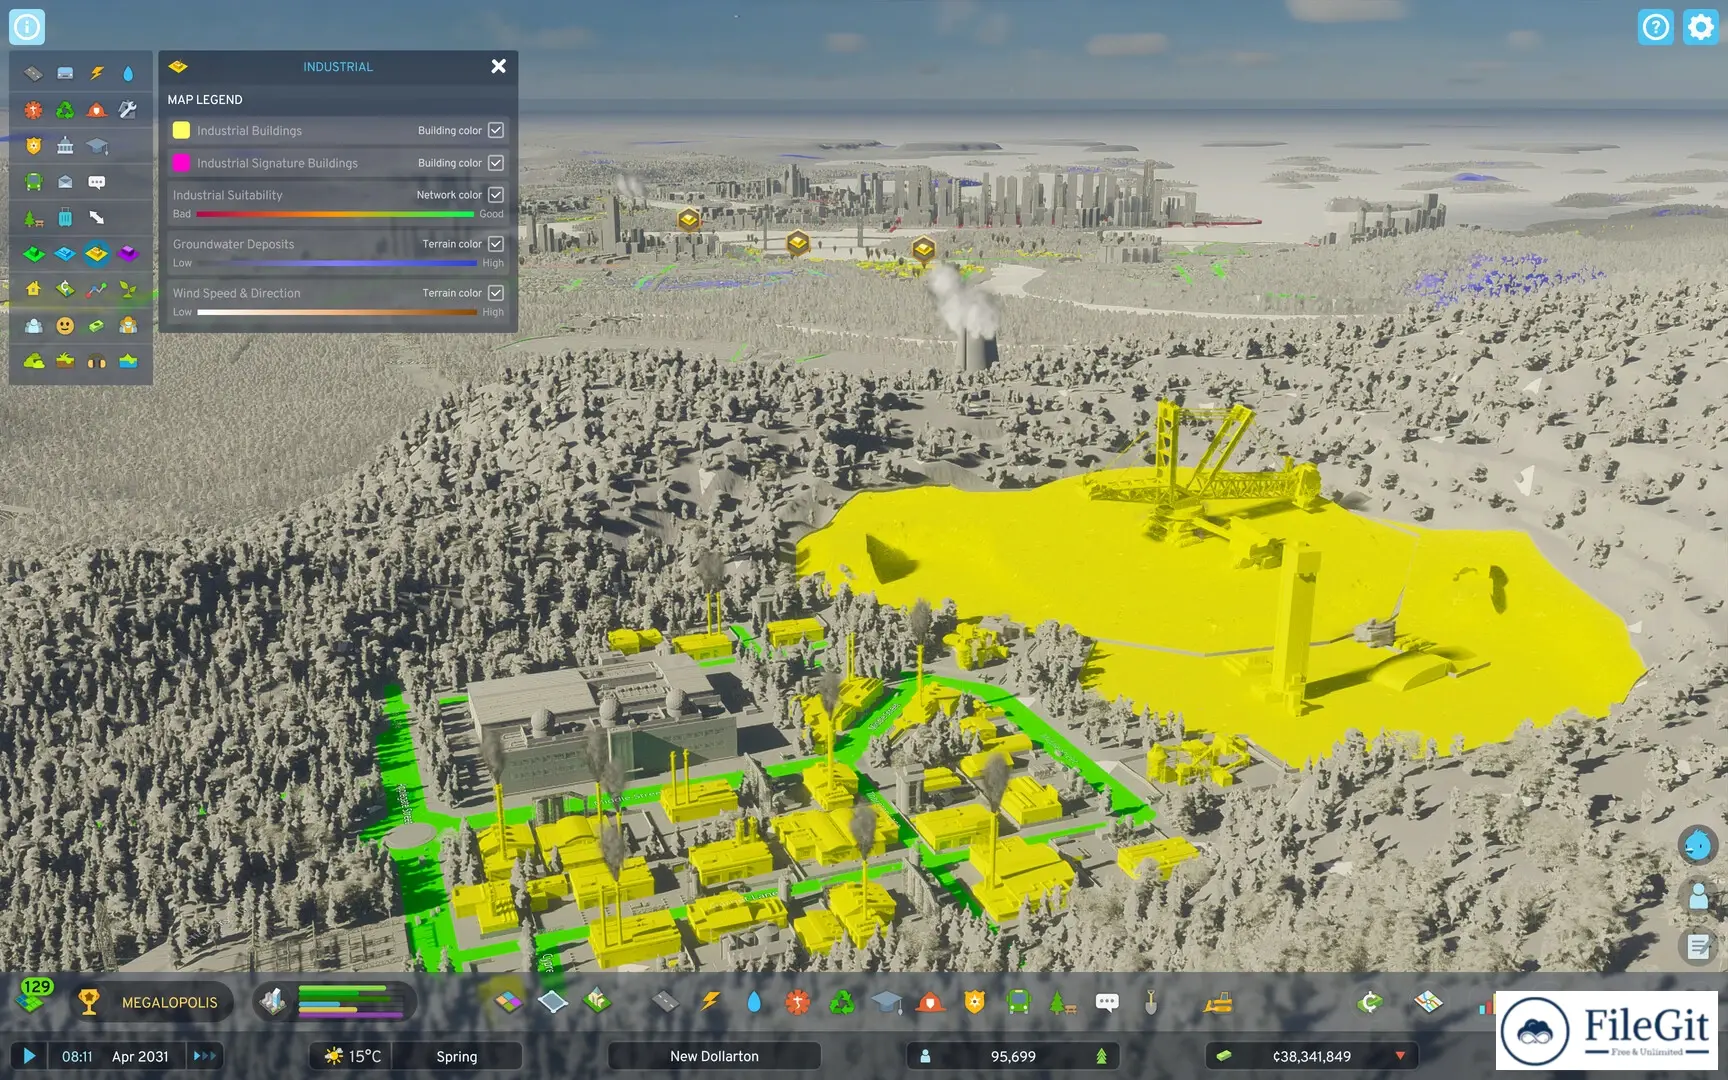
Task: Toggle Groundwater Deposits terrain color checkbox
Action: coord(496,243)
